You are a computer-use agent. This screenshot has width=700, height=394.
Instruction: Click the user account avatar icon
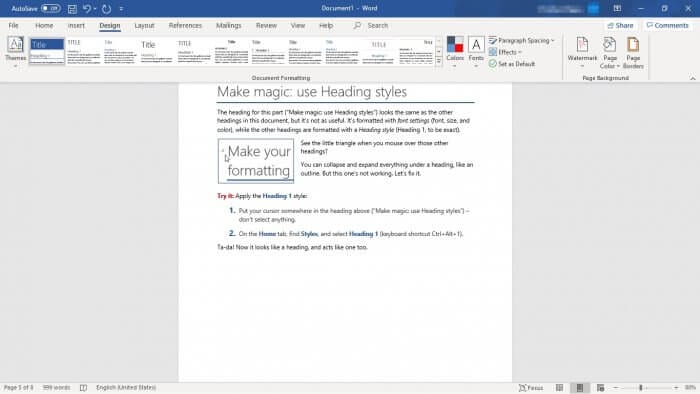click(x=593, y=8)
